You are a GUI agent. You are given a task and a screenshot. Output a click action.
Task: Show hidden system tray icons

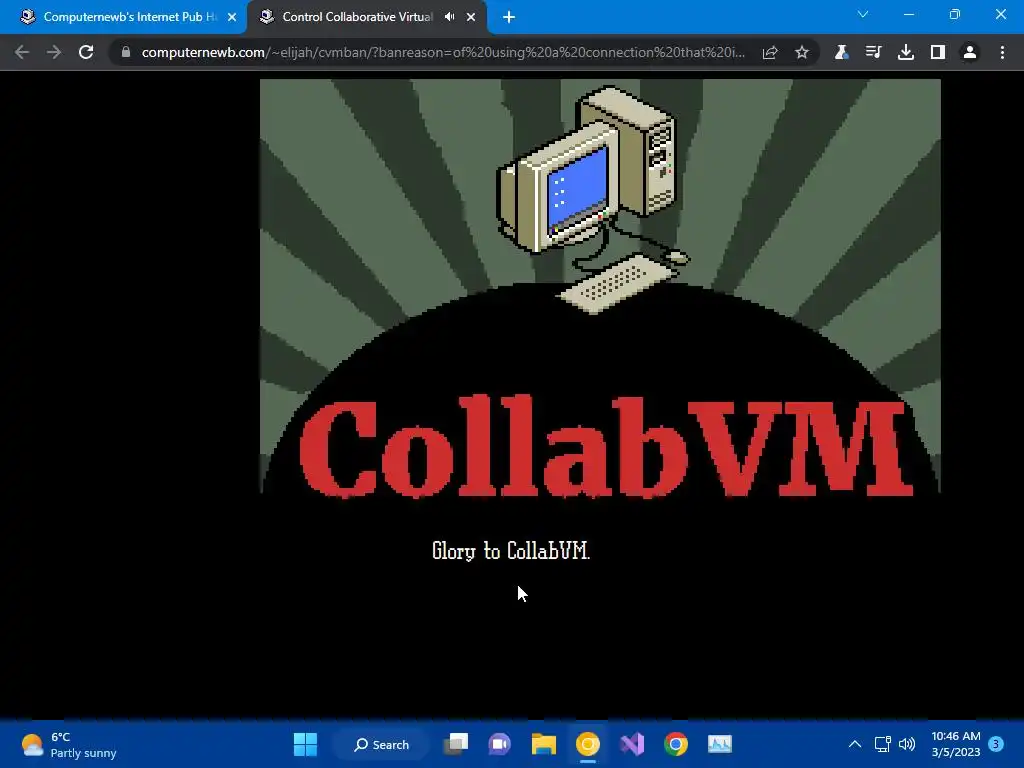(854, 744)
